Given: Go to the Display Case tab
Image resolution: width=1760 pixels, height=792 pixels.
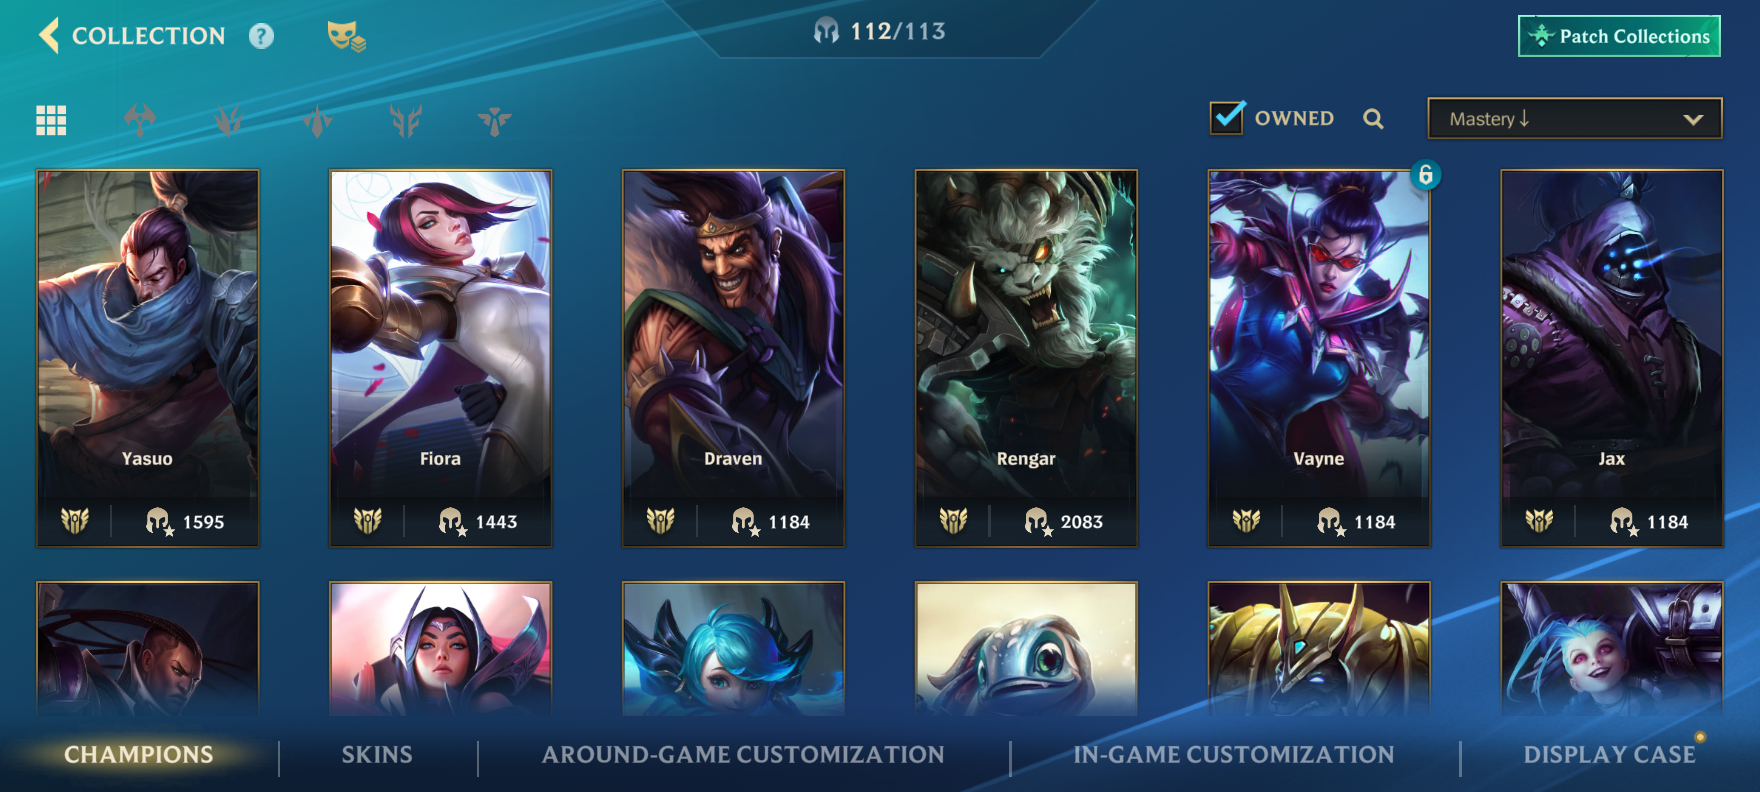Looking at the screenshot, I should pyautogui.click(x=1609, y=755).
